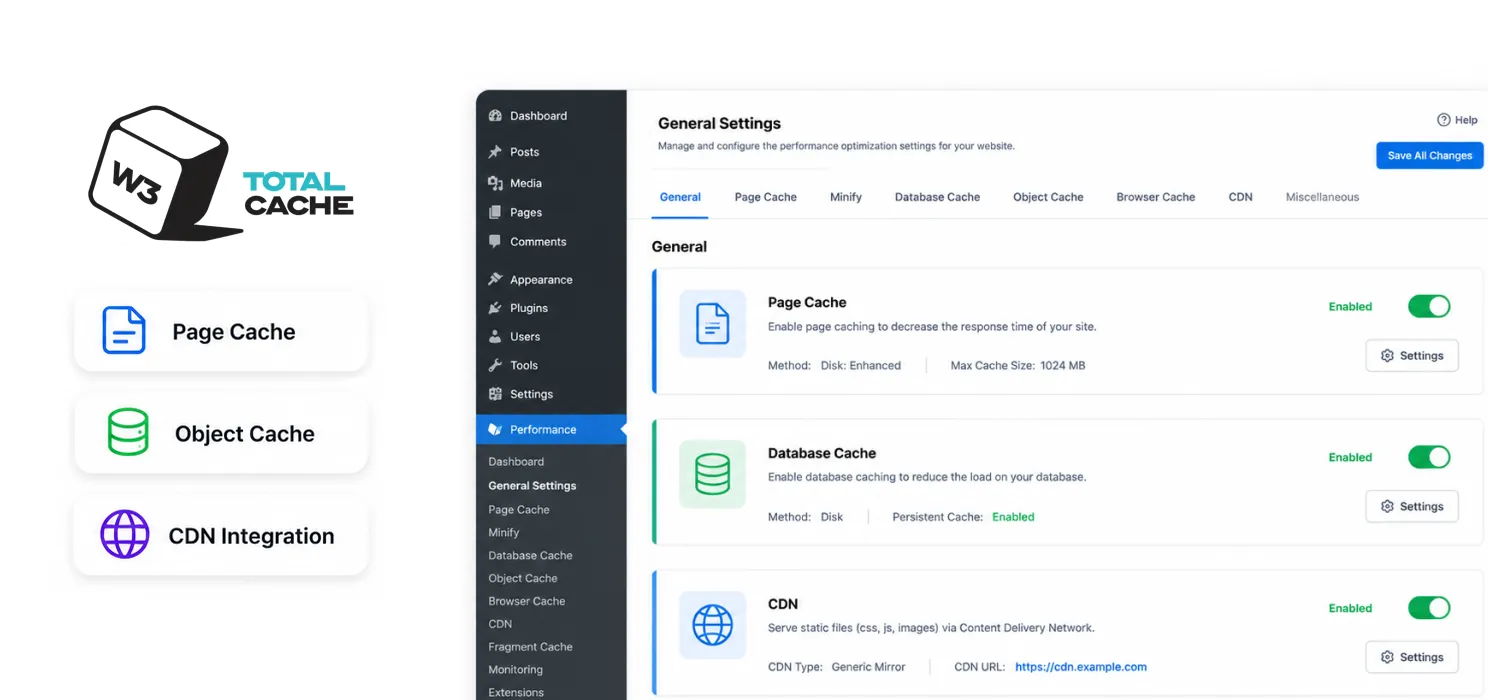Open Database Cache in Performance submenu
1488x700 pixels.
pos(530,556)
